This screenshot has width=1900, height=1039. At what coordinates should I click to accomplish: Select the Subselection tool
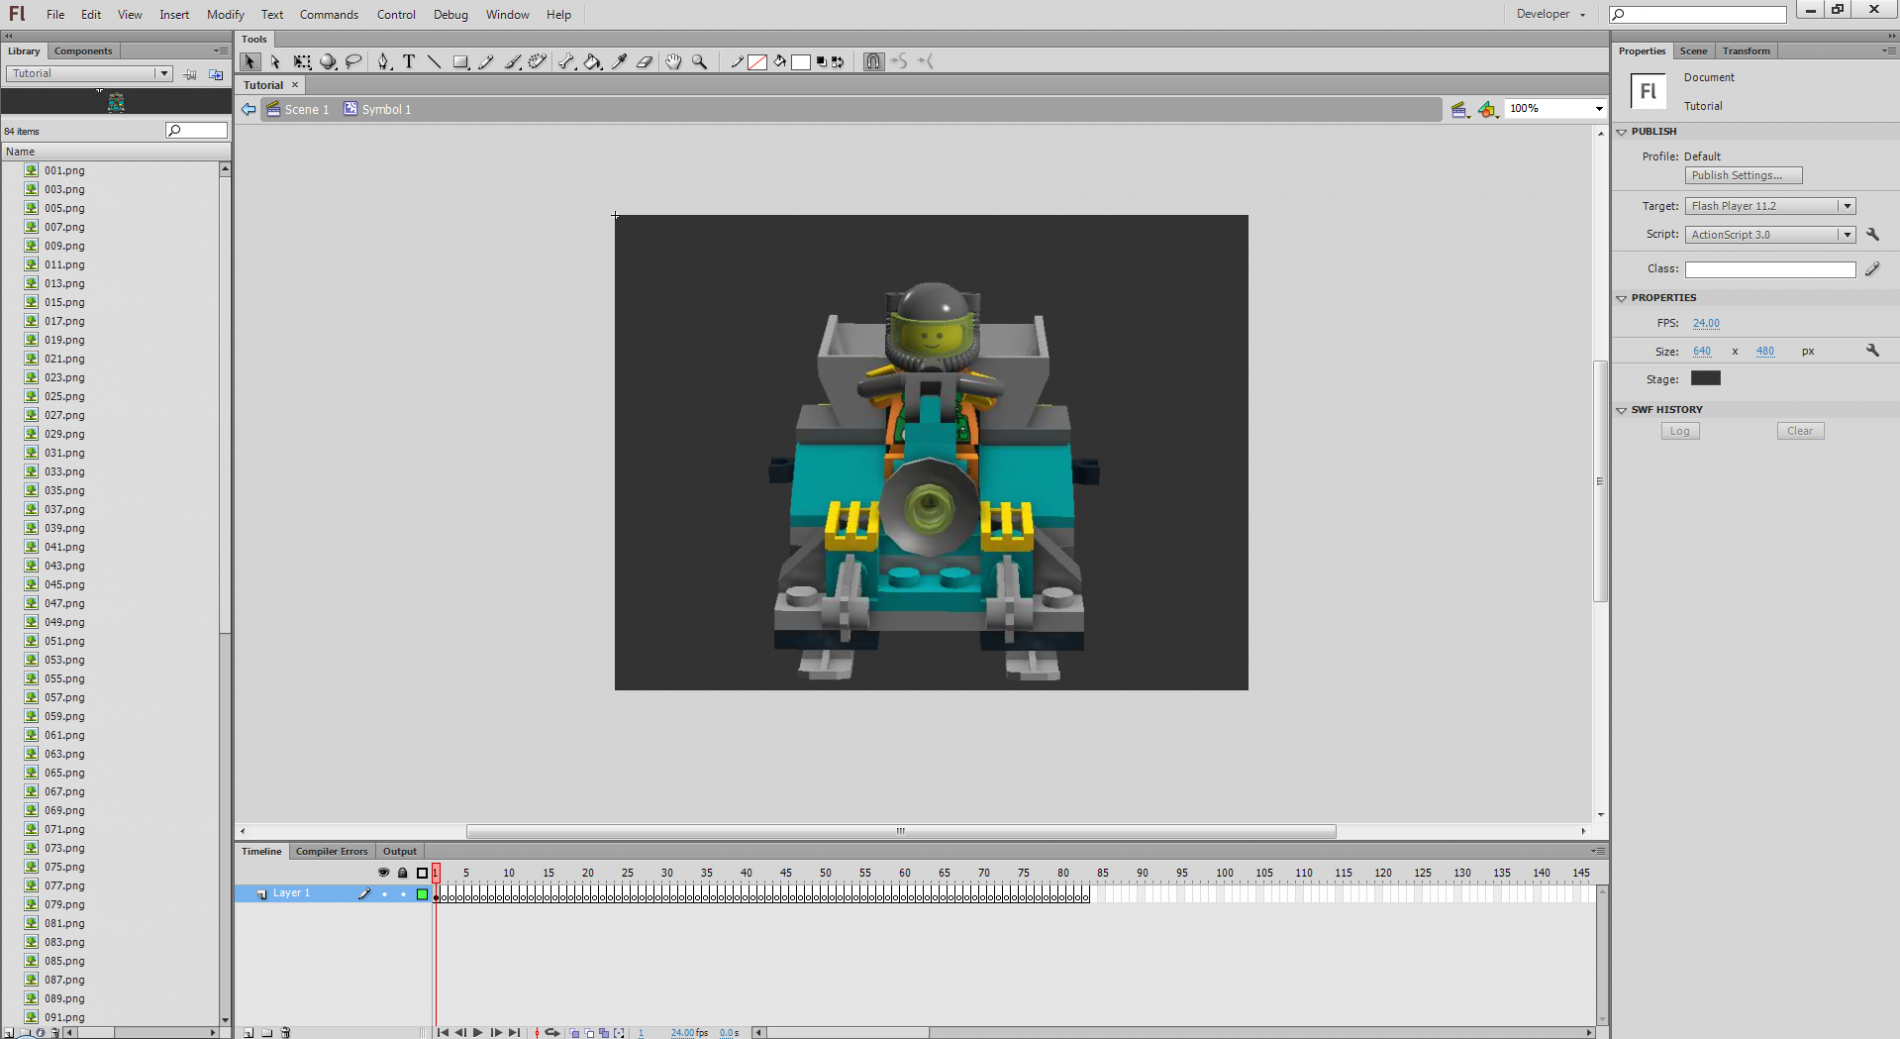[x=276, y=62]
